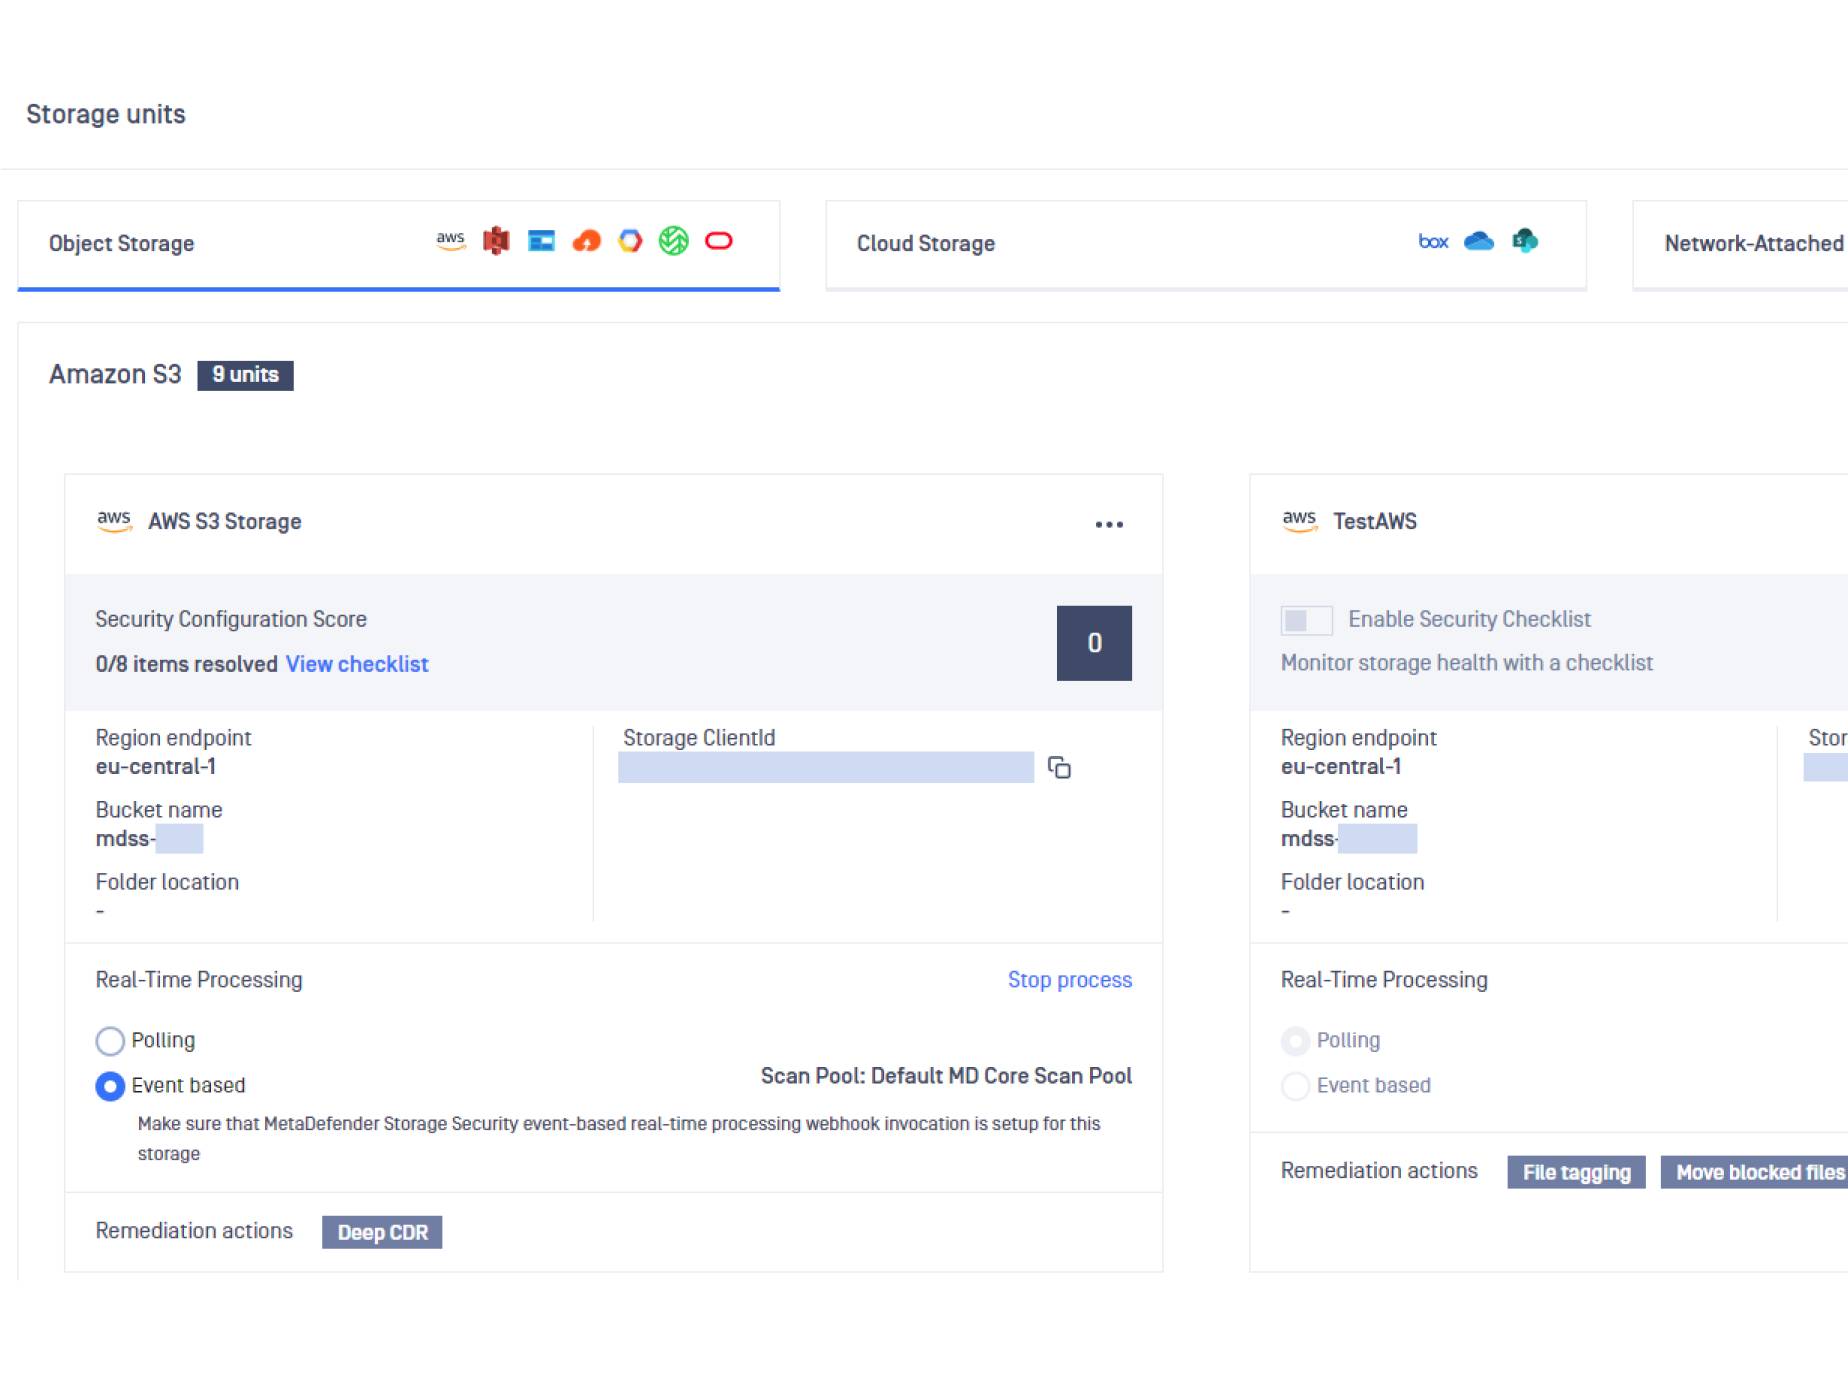The image size is (1848, 1386).
Task: Select Polling for AWS S3 Storage
Action: click(x=110, y=1041)
